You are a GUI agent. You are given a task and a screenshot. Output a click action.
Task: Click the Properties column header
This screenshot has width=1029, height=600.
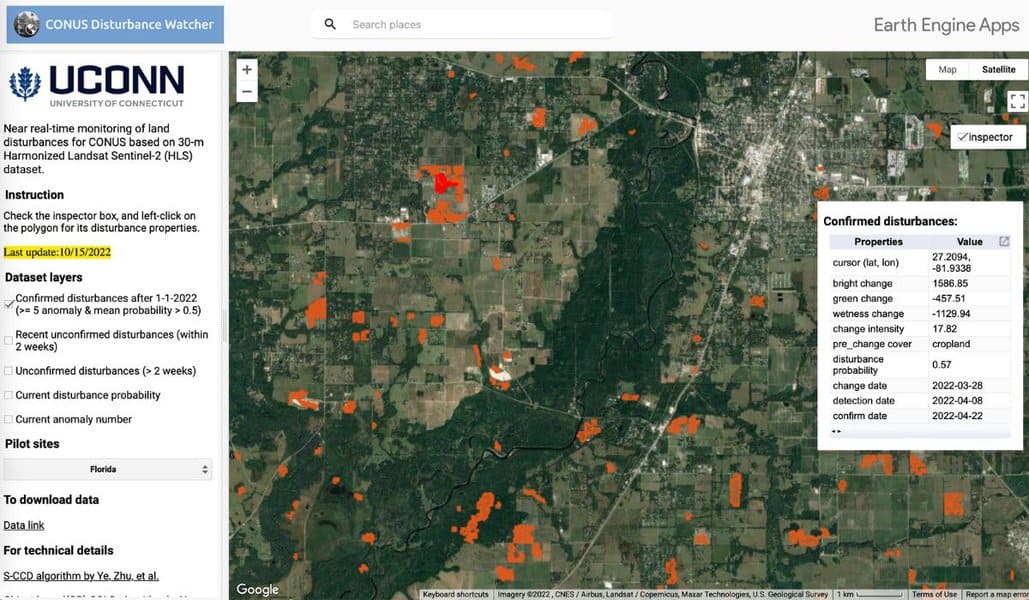(878, 242)
